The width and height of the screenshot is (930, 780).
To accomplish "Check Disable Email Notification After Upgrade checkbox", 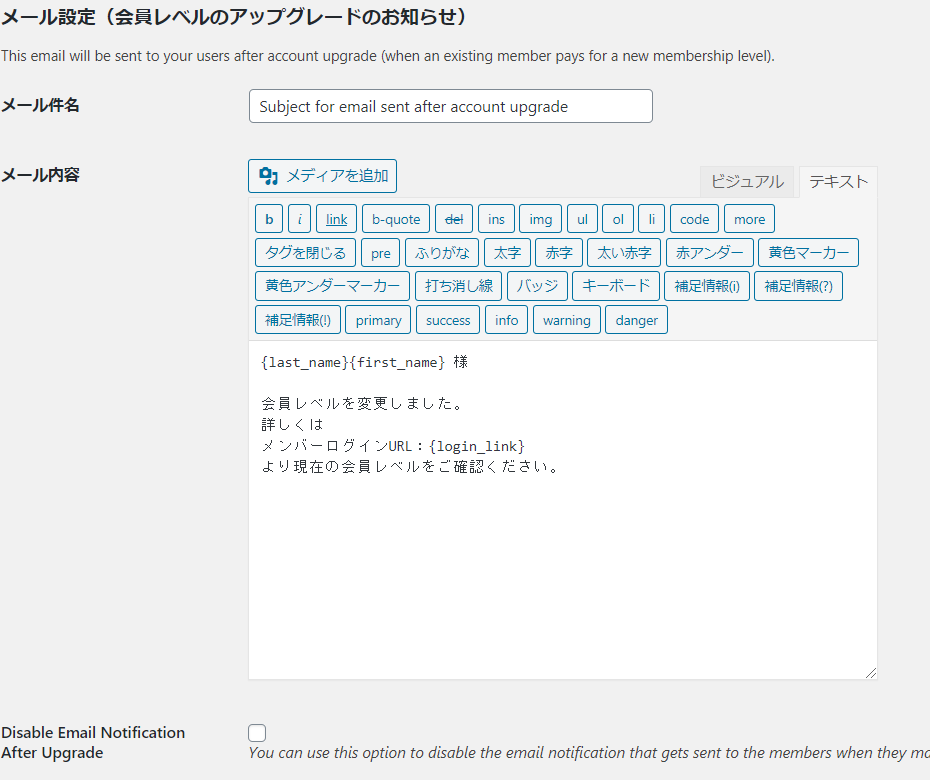I will coord(257,733).
